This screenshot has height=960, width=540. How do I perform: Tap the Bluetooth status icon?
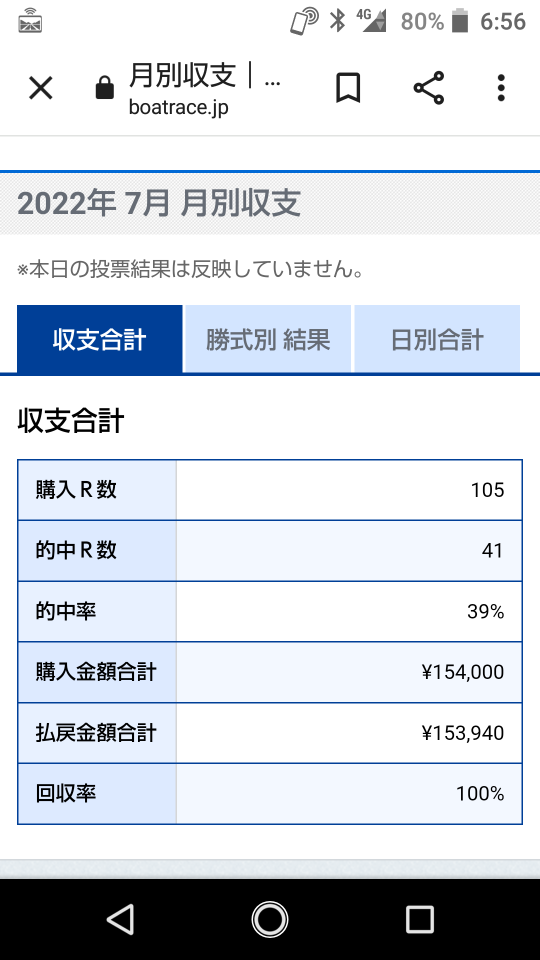337,21
